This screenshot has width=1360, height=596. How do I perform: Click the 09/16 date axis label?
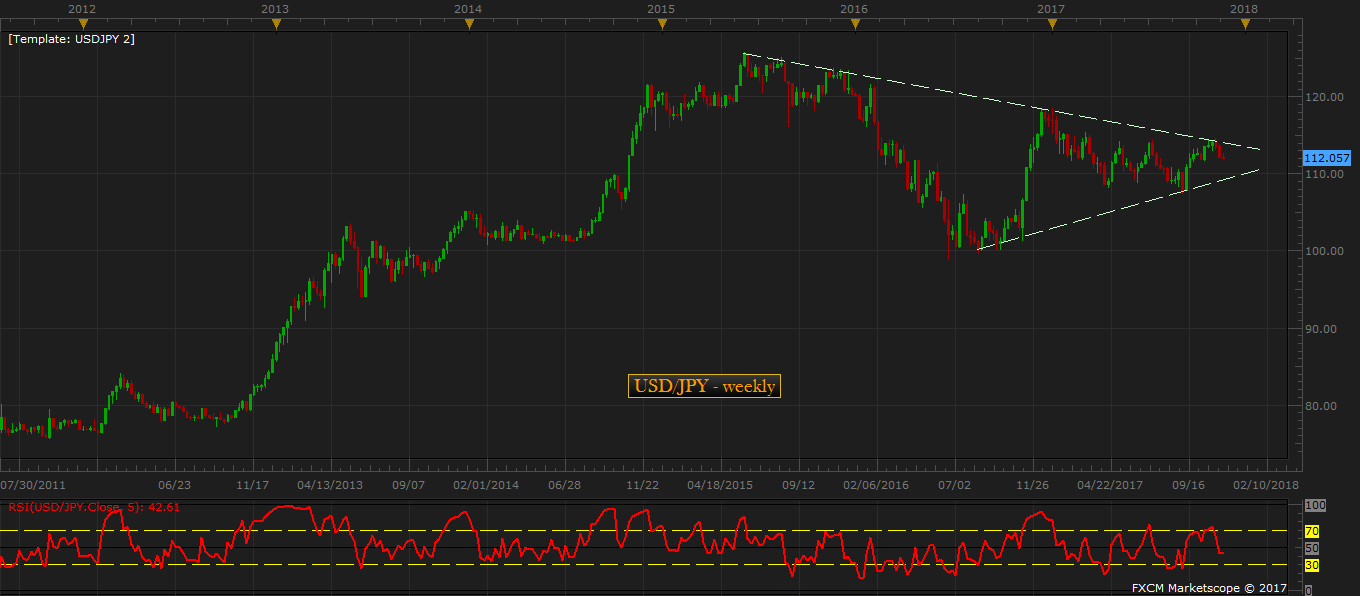[x=1188, y=485]
